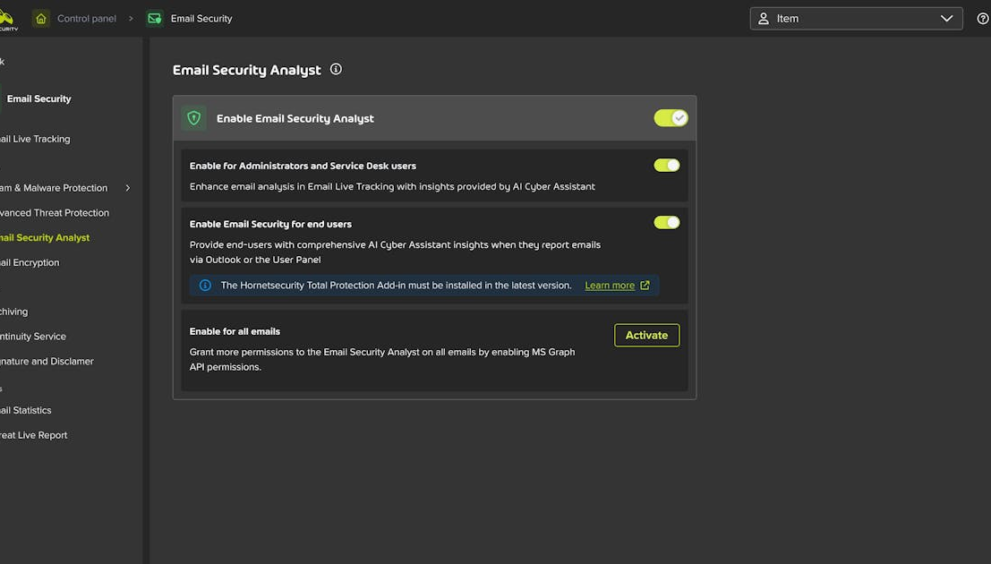Click the shield icon in Enable header
The height and width of the screenshot is (564, 991).
point(194,118)
